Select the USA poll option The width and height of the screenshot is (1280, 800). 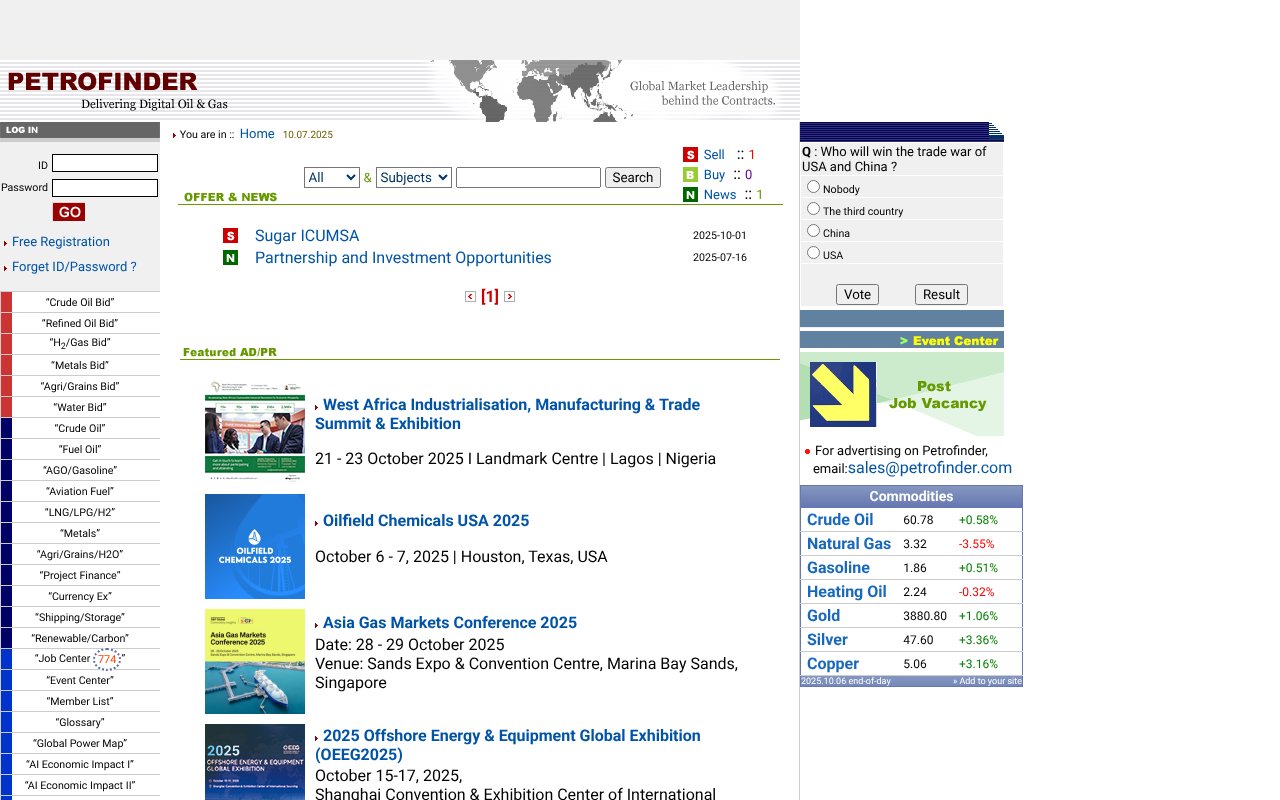click(813, 252)
